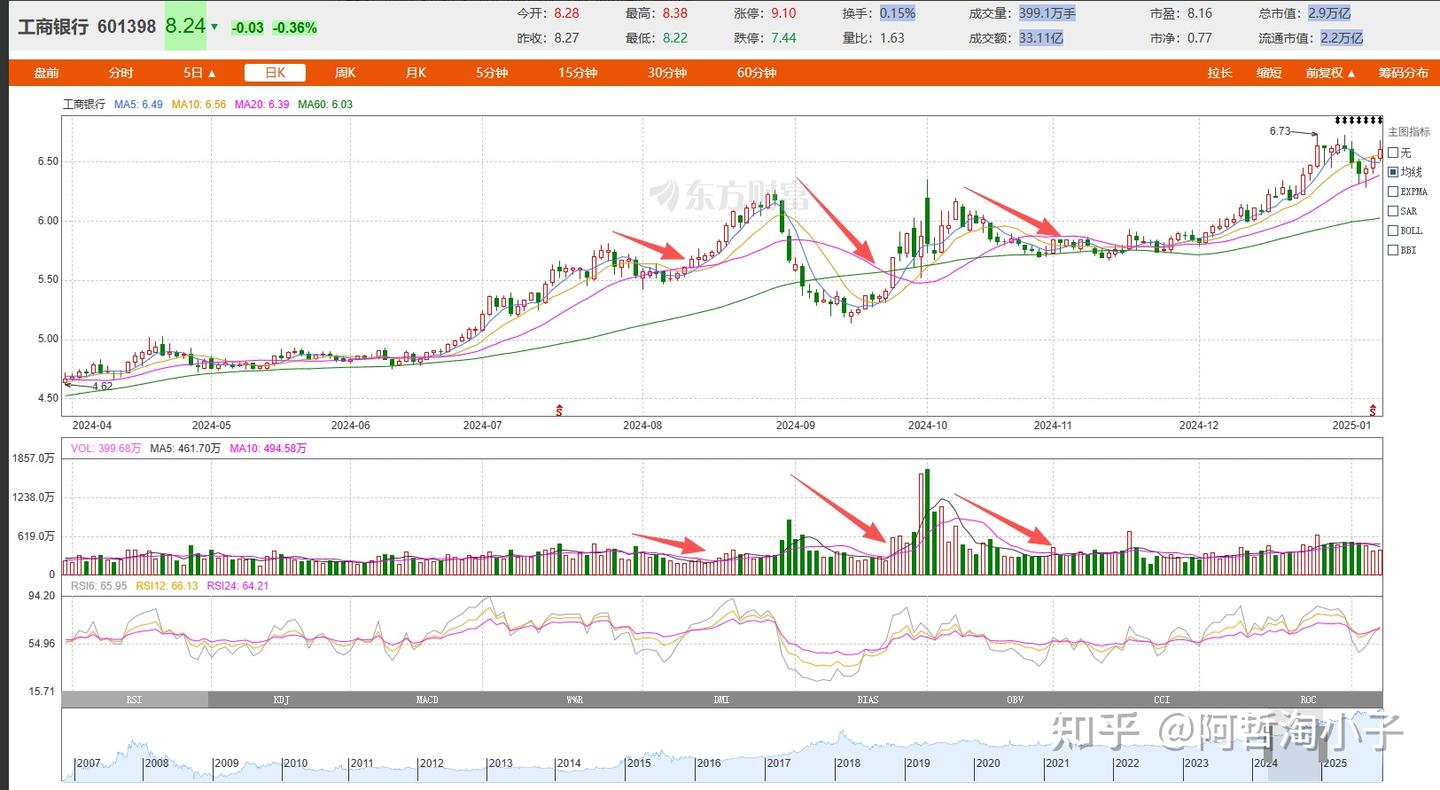This screenshot has height=790, width=1440.
Task: Click the 总市值 value 2.9万亿
Action: click(x=1329, y=13)
